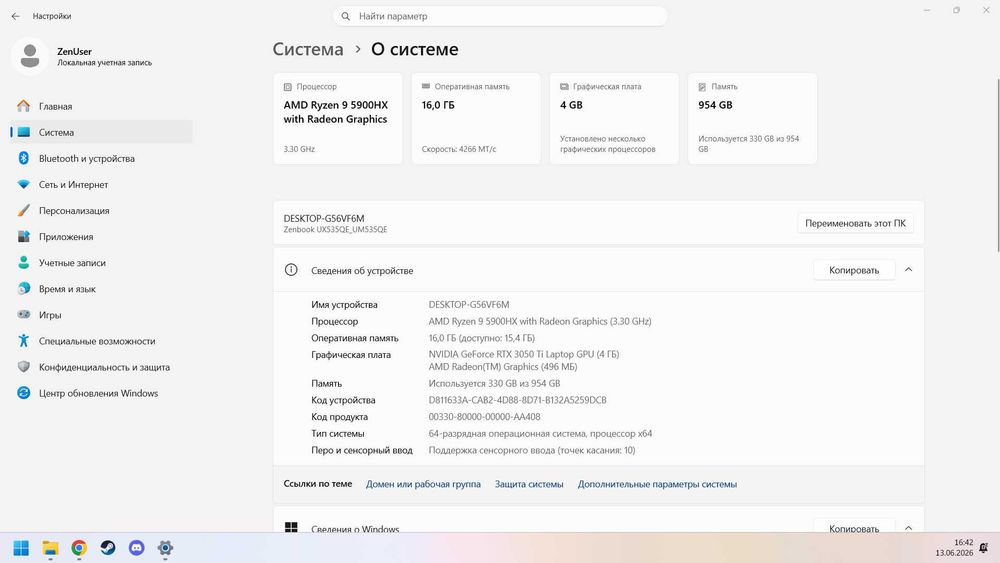Image resolution: width=1000 pixels, height=563 pixels.
Task: Click the Память 954 GB storage card
Action: (x=753, y=119)
